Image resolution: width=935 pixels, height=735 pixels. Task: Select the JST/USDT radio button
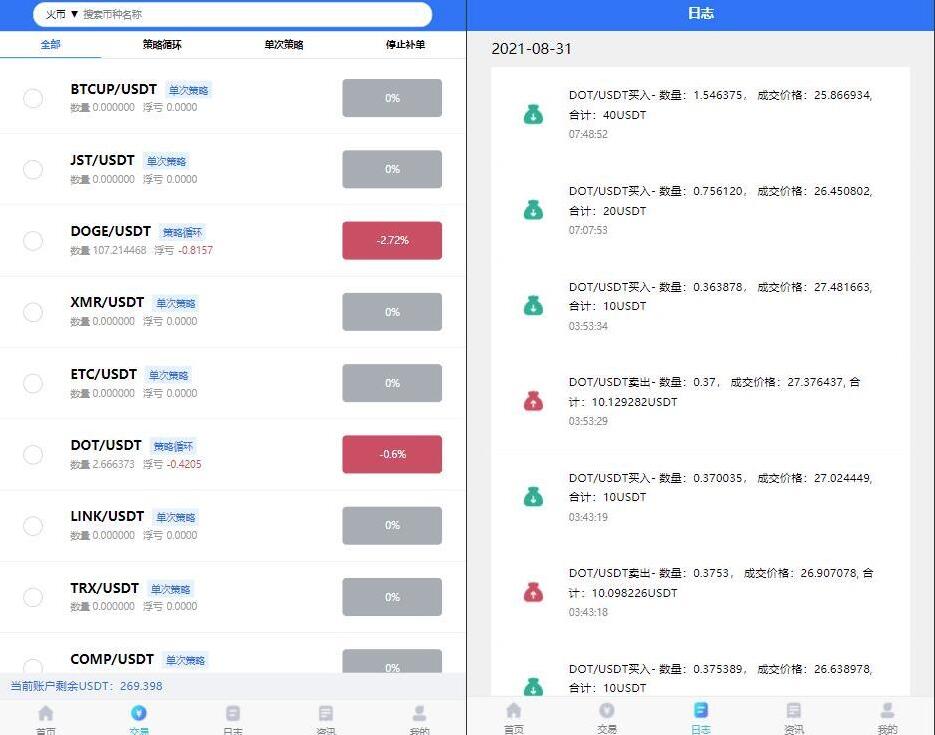(33, 169)
